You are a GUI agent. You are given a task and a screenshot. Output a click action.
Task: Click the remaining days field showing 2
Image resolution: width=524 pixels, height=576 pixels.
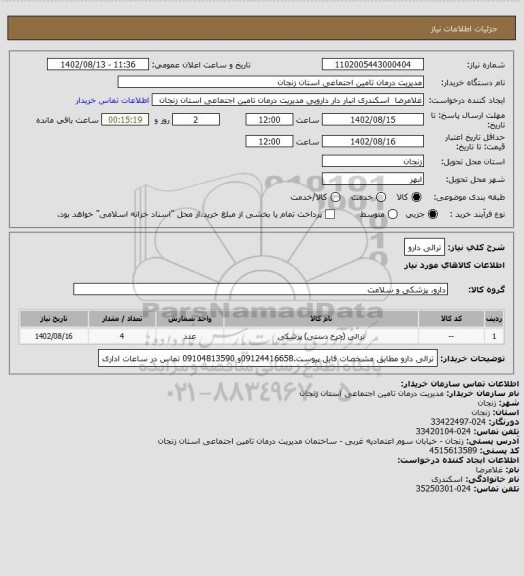(196, 120)
